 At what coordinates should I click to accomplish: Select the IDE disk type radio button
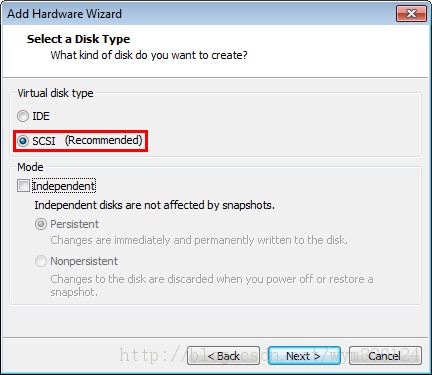click(x=23, y=116)
